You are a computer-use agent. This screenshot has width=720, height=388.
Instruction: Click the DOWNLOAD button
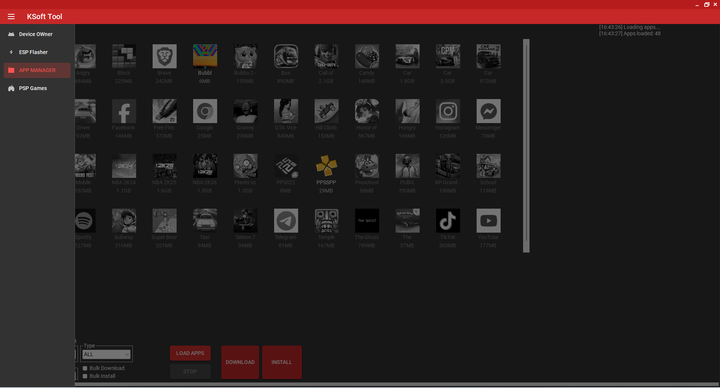(x=240, y=362)
